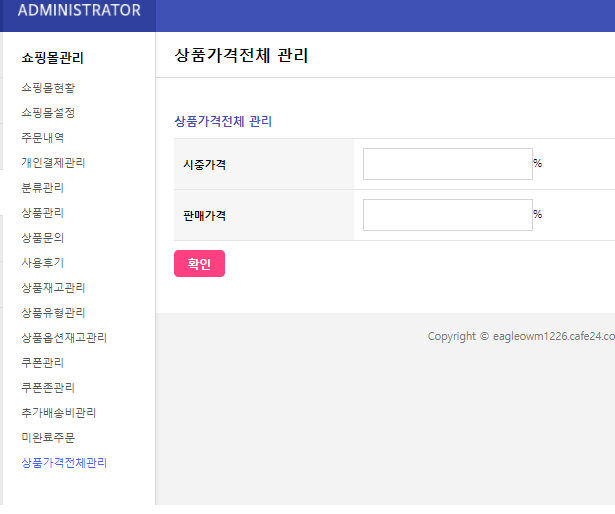This screenshot has width=615, height=514.
Task: Select 상품재고관리 in the sidebar
Action: [53, 288]
